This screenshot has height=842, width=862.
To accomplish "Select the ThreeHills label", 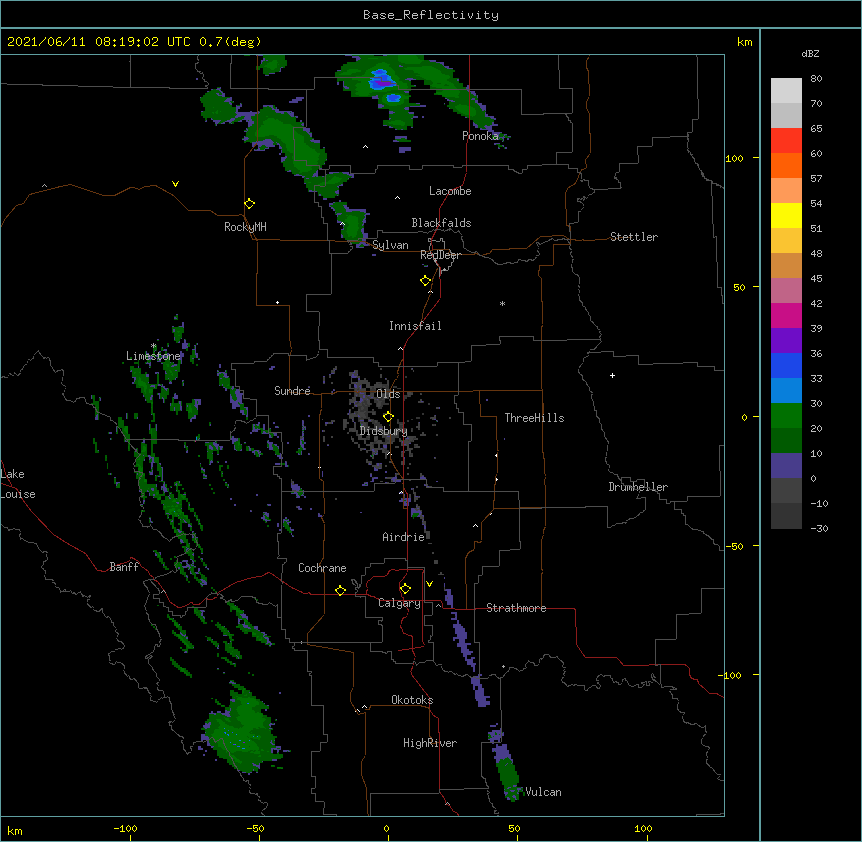I will pos(534,418).
